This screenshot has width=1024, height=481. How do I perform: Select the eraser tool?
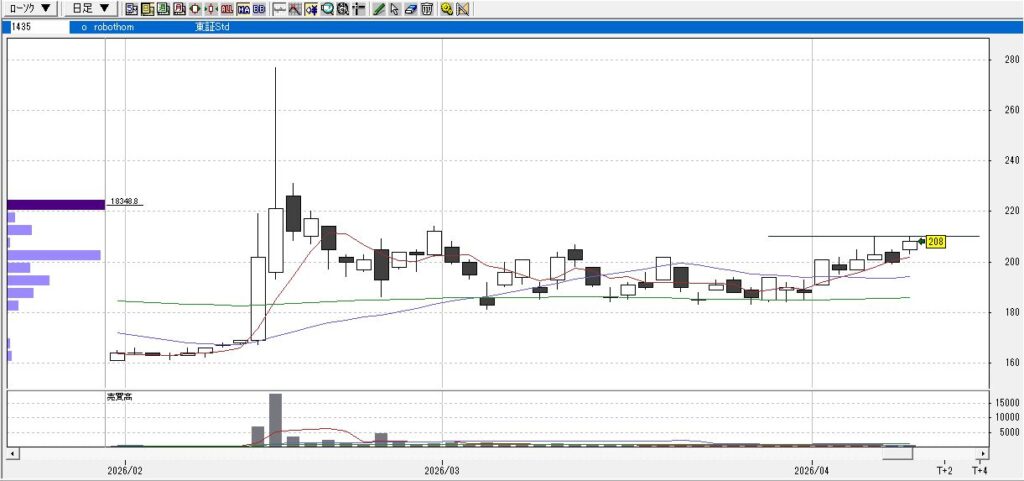[410, 10]
